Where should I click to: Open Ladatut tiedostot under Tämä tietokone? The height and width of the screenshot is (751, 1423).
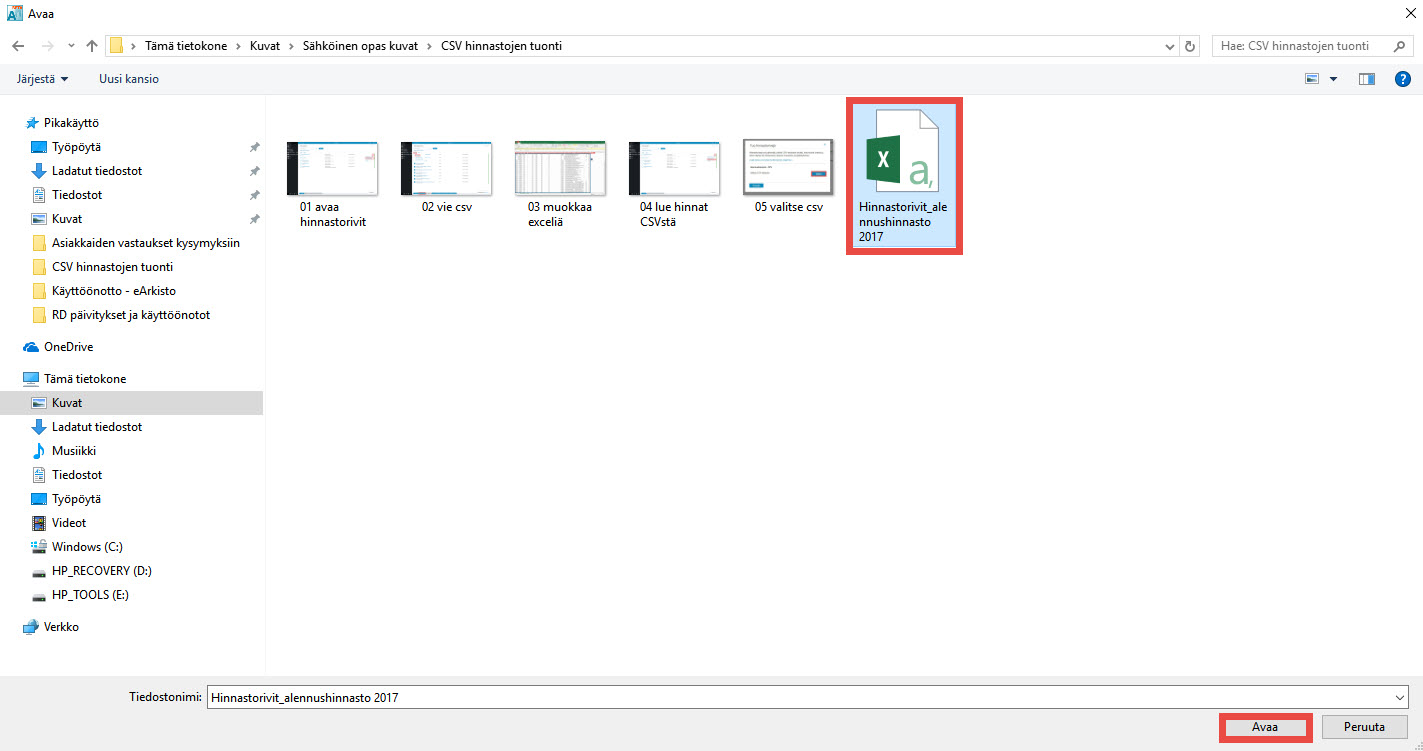[x=97, y=427]
